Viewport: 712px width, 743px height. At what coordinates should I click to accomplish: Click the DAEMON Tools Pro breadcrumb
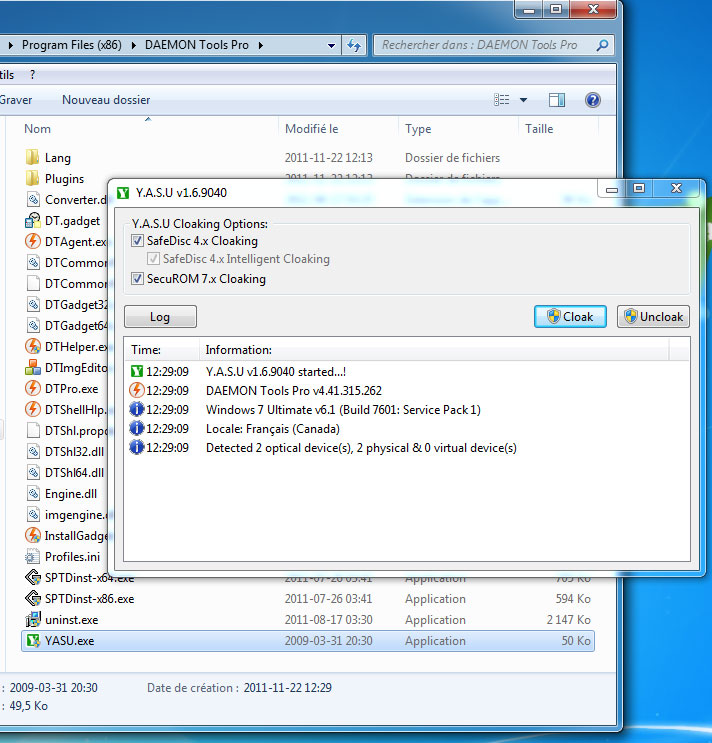[197, 45]
